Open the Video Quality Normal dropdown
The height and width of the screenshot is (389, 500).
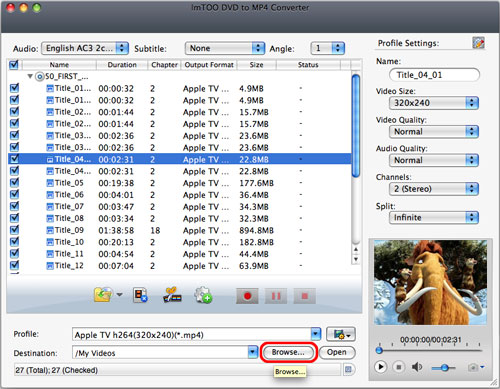[x=434, y=132]
